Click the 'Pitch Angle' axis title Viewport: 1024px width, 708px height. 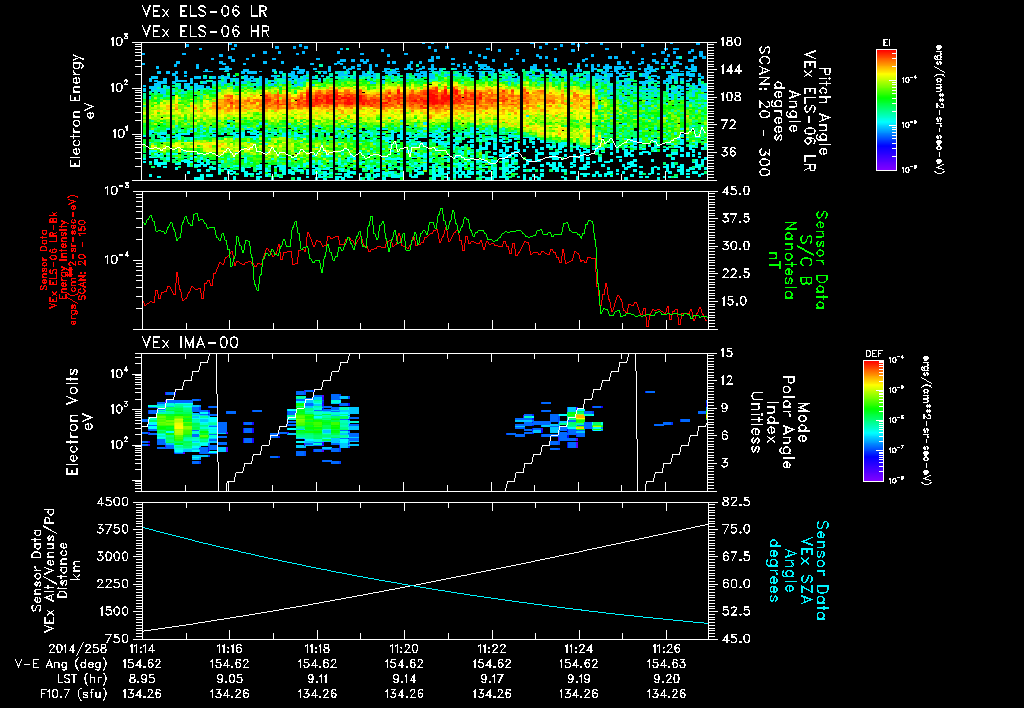pos(824,111)
